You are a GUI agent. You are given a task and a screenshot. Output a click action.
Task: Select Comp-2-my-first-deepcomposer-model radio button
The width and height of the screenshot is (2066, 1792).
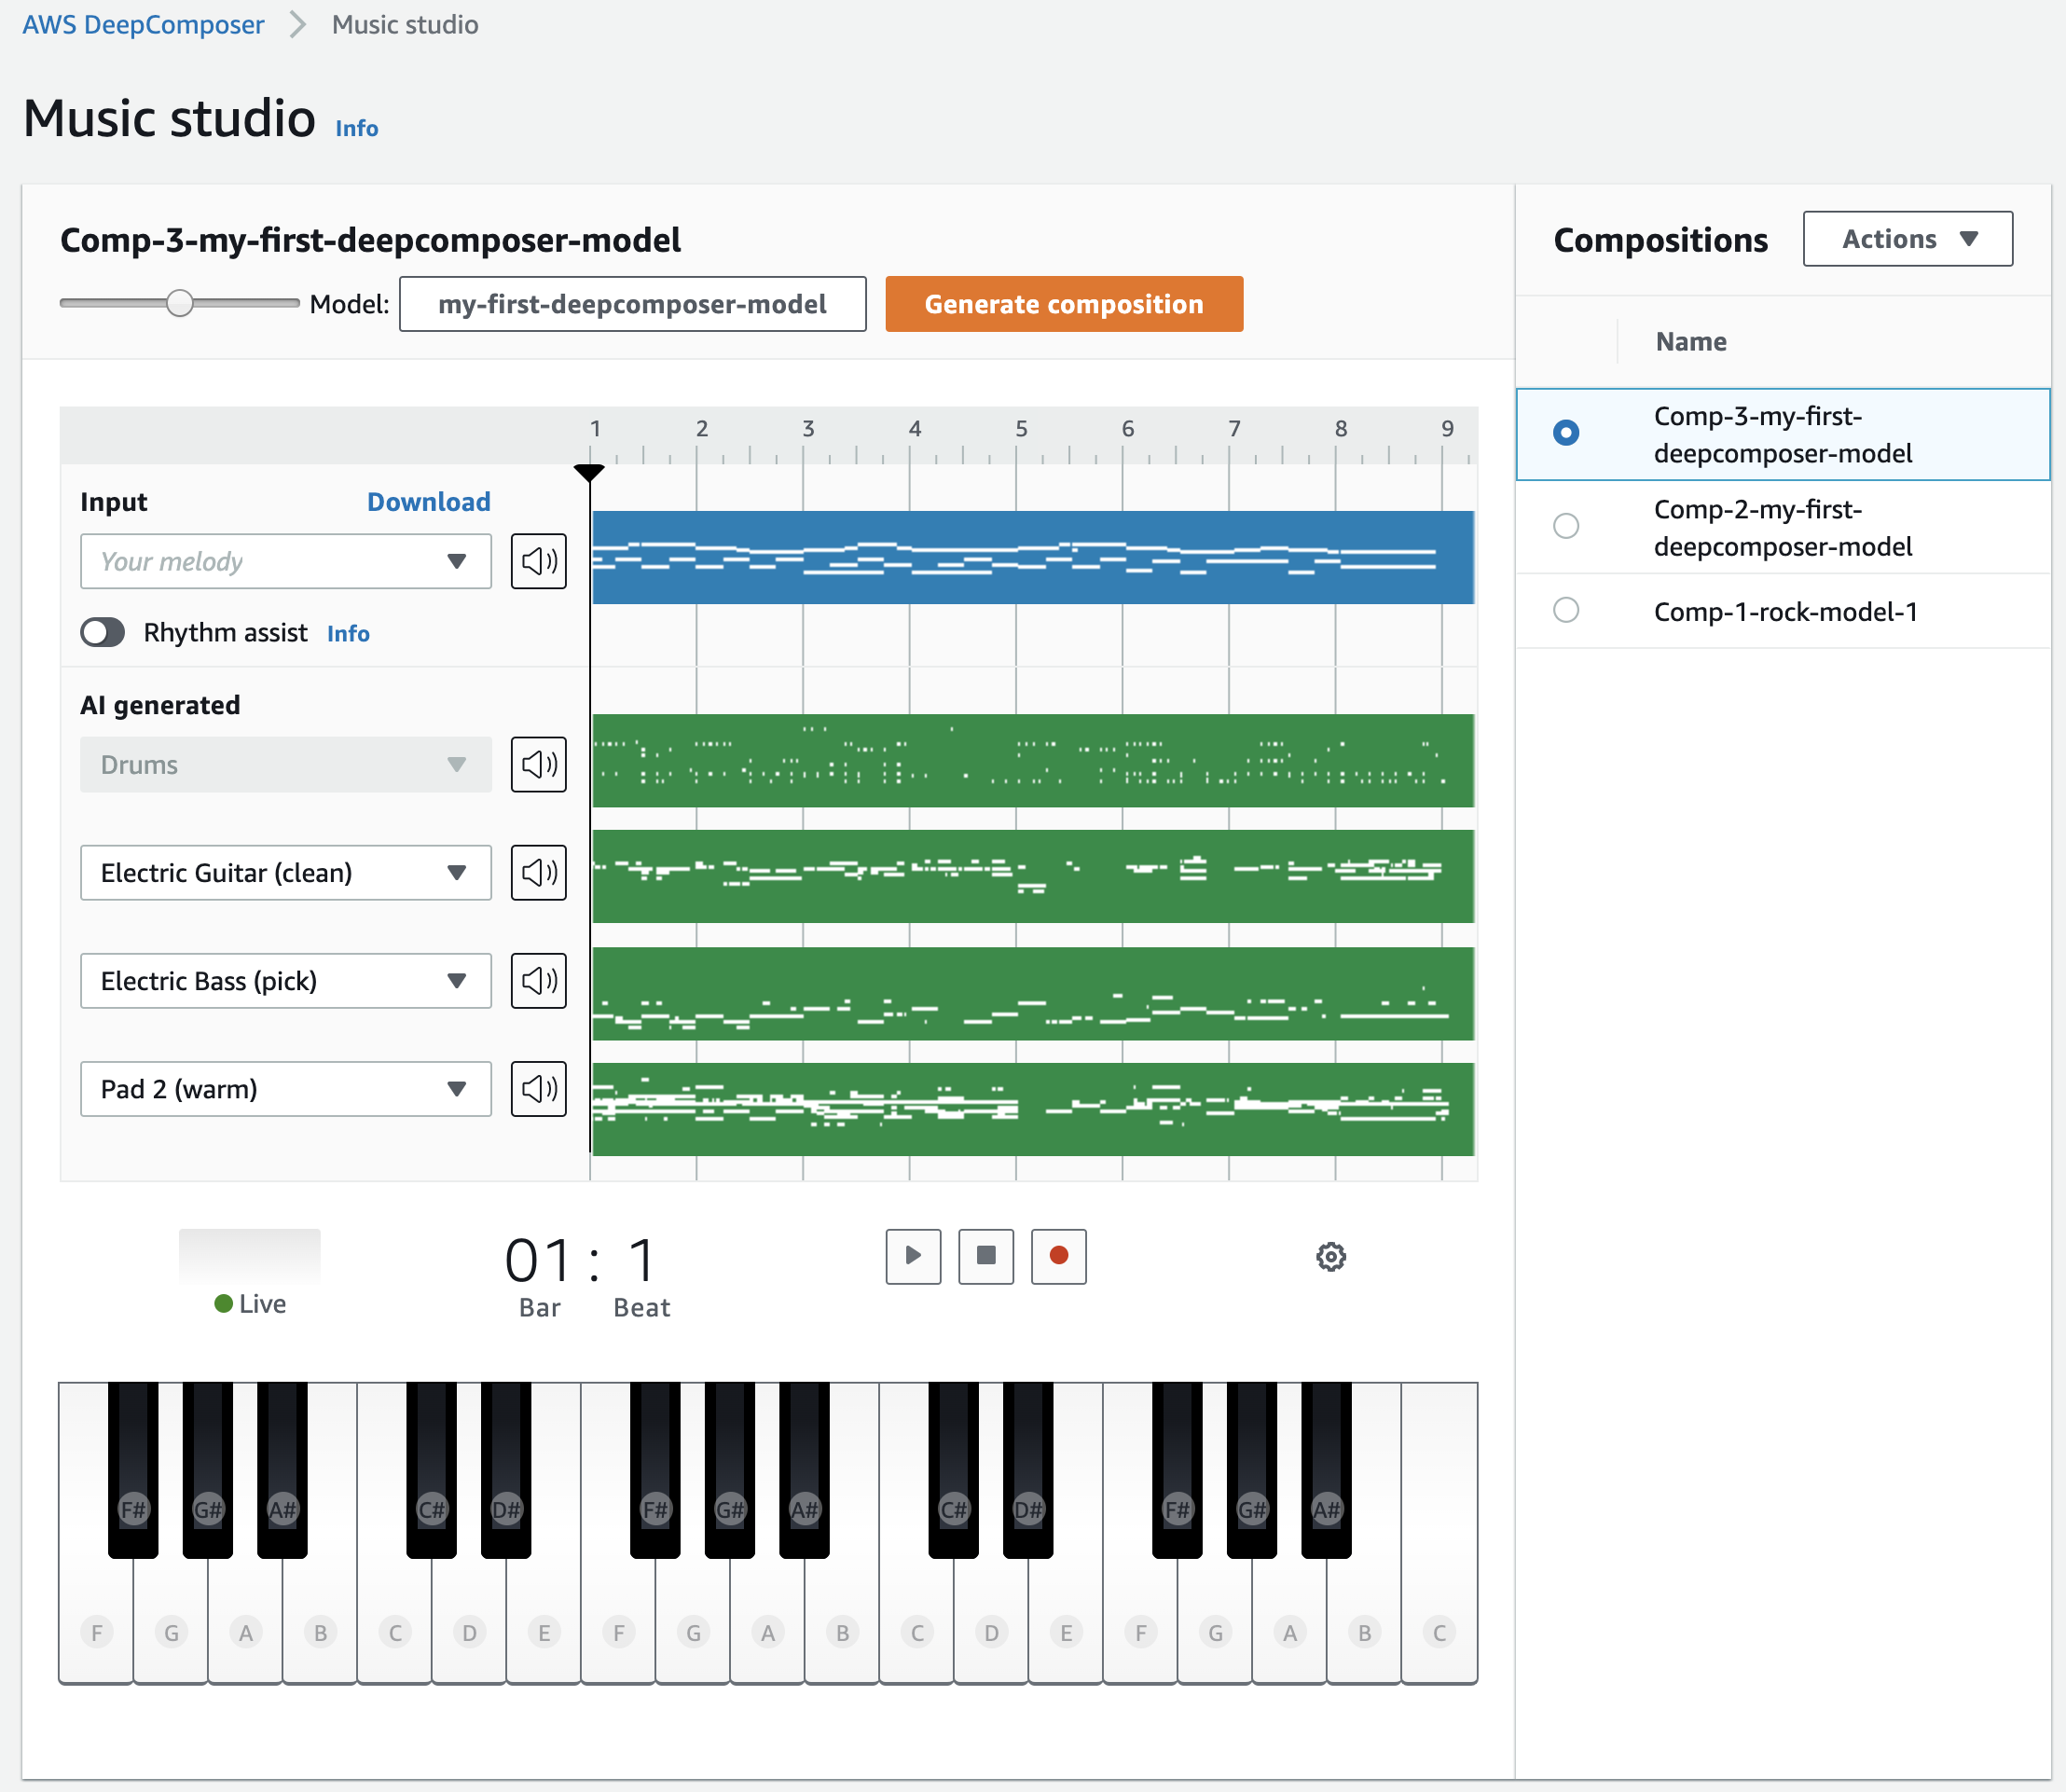click(x=1566, y=526)
